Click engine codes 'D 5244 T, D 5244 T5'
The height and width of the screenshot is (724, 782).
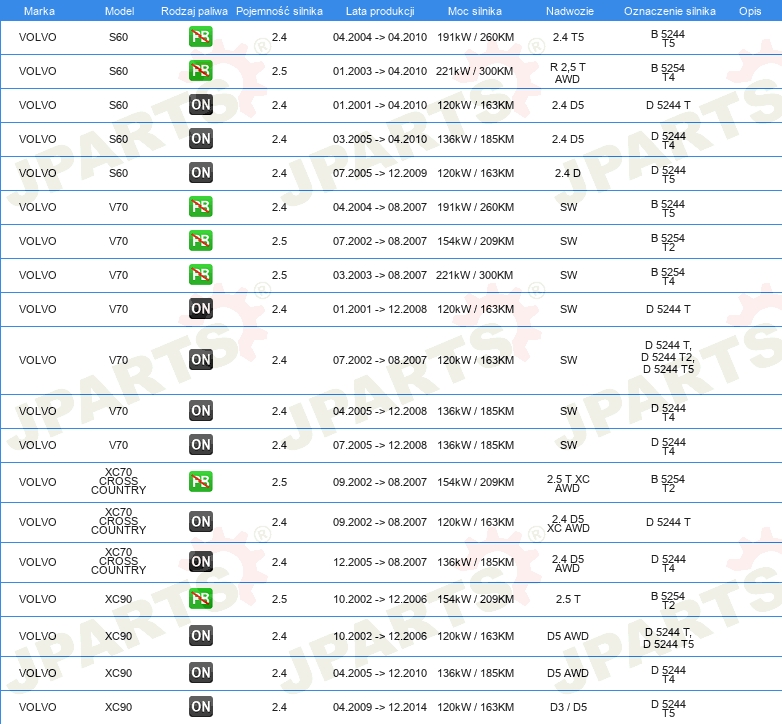[x=668, y=638]
